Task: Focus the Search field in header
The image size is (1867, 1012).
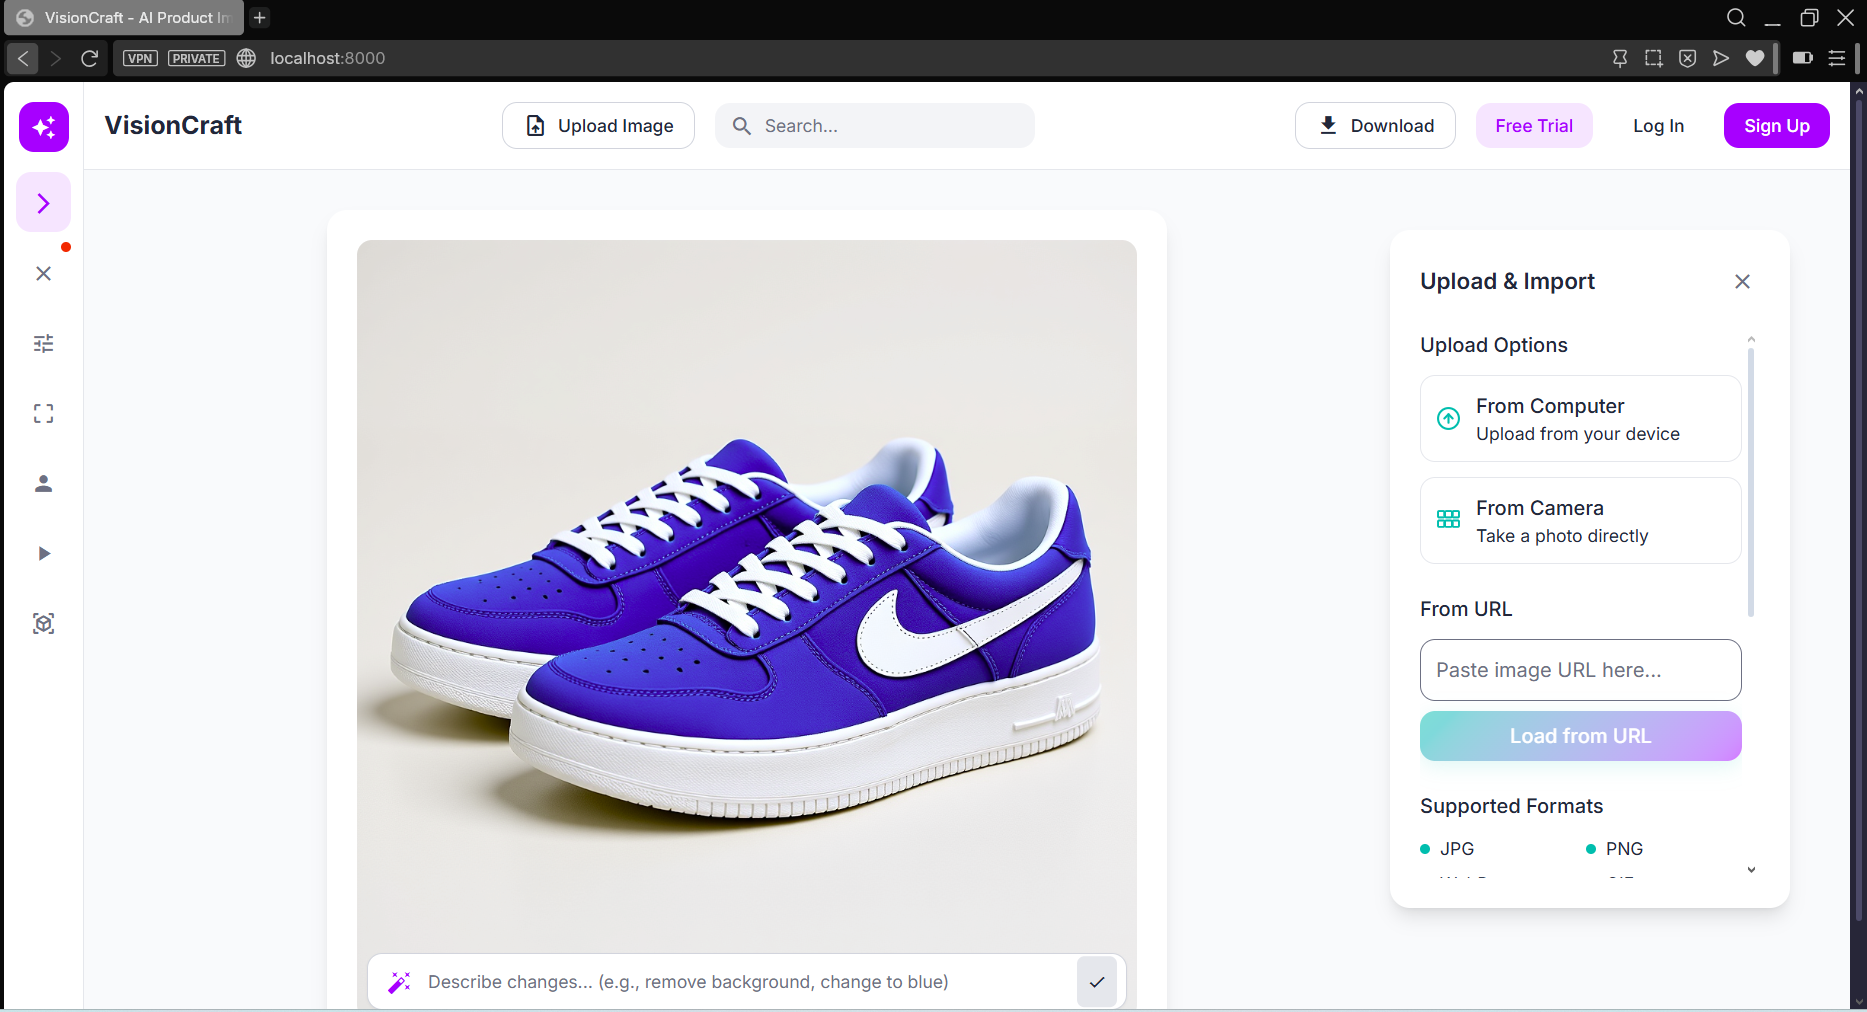Action: (x=875, y=126)
